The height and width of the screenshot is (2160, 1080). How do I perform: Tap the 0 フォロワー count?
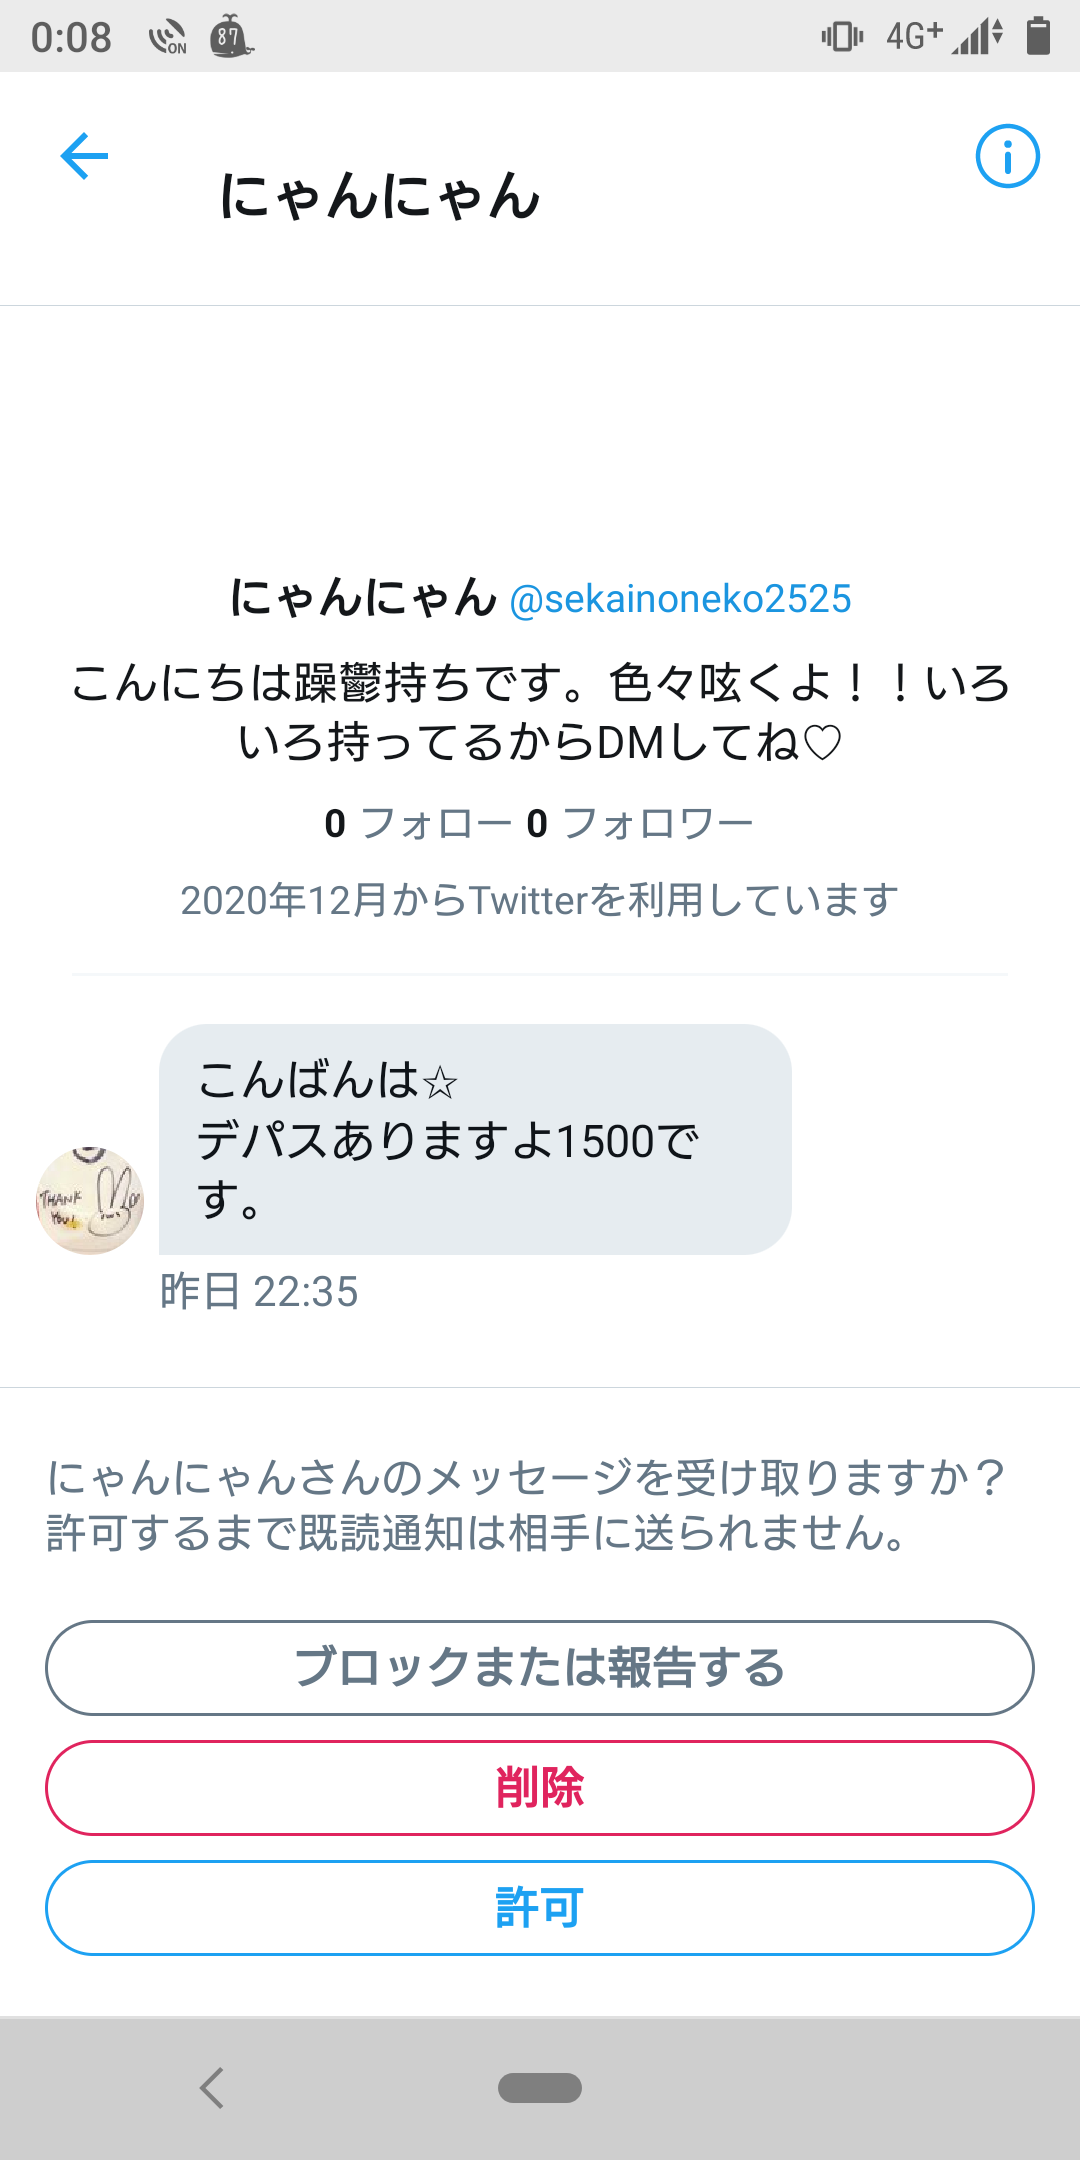(640, 824)
